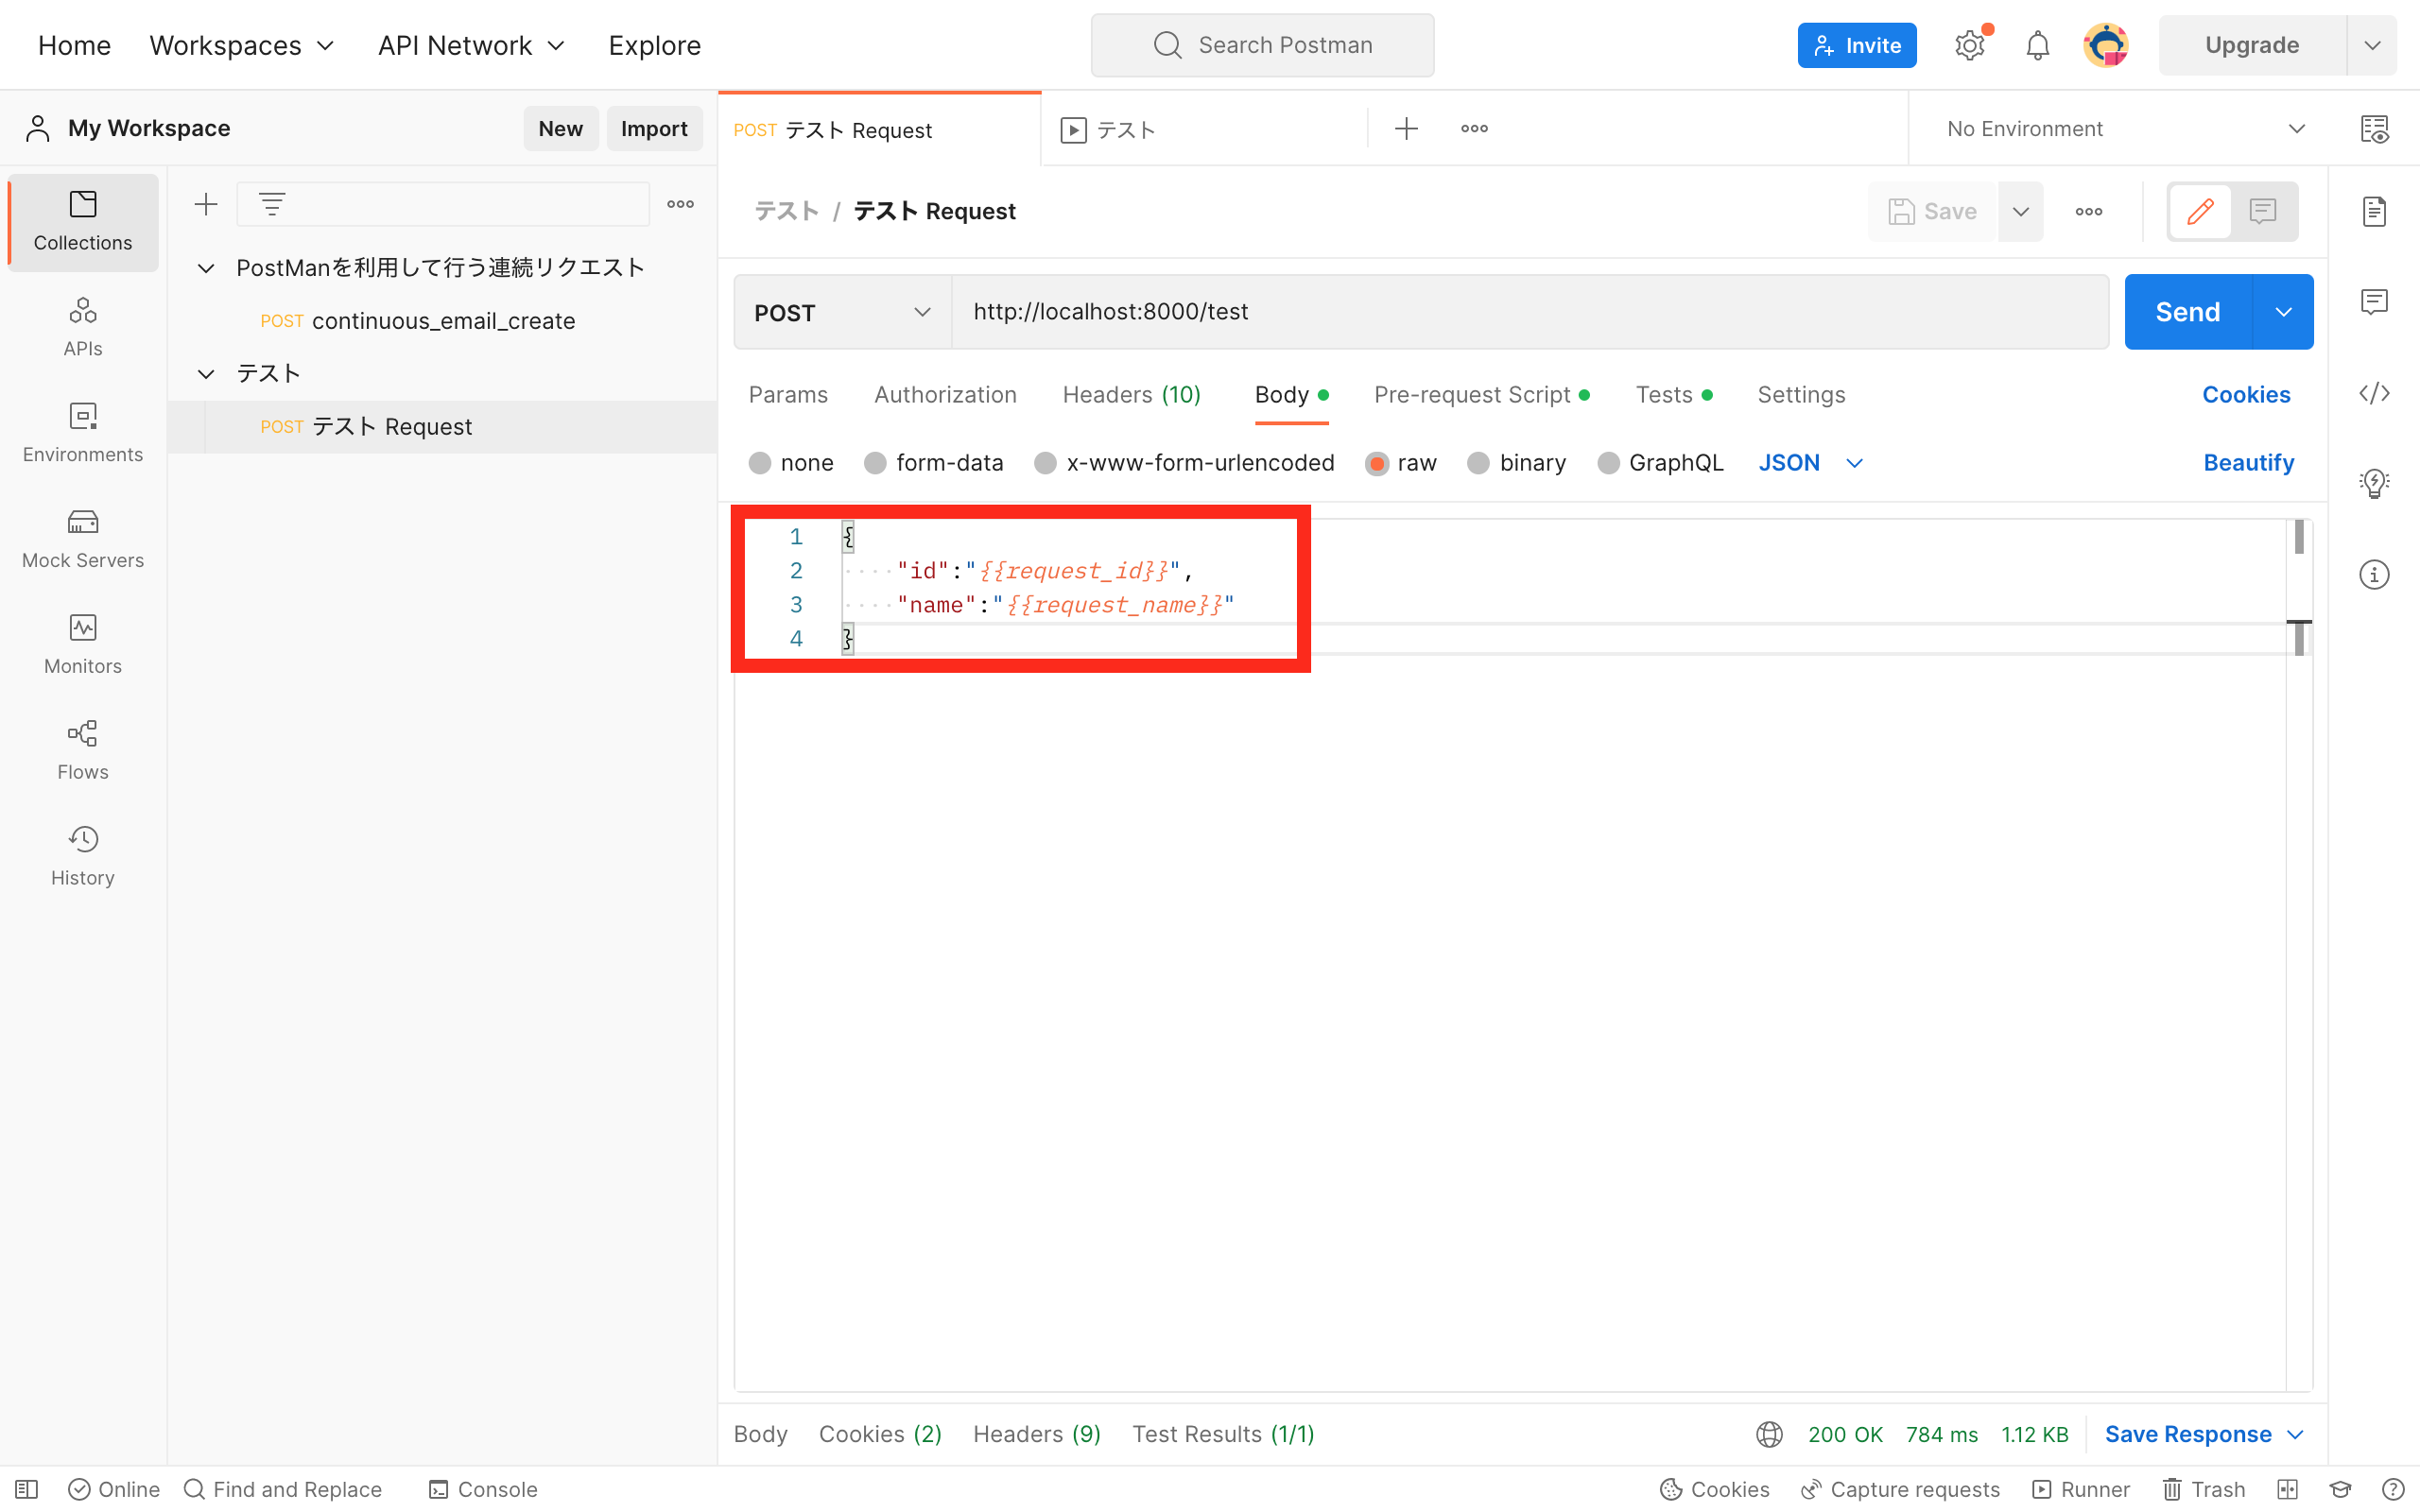Click the request URL field
This screenshot has height=1512, width=2420.
[1300, 311]
